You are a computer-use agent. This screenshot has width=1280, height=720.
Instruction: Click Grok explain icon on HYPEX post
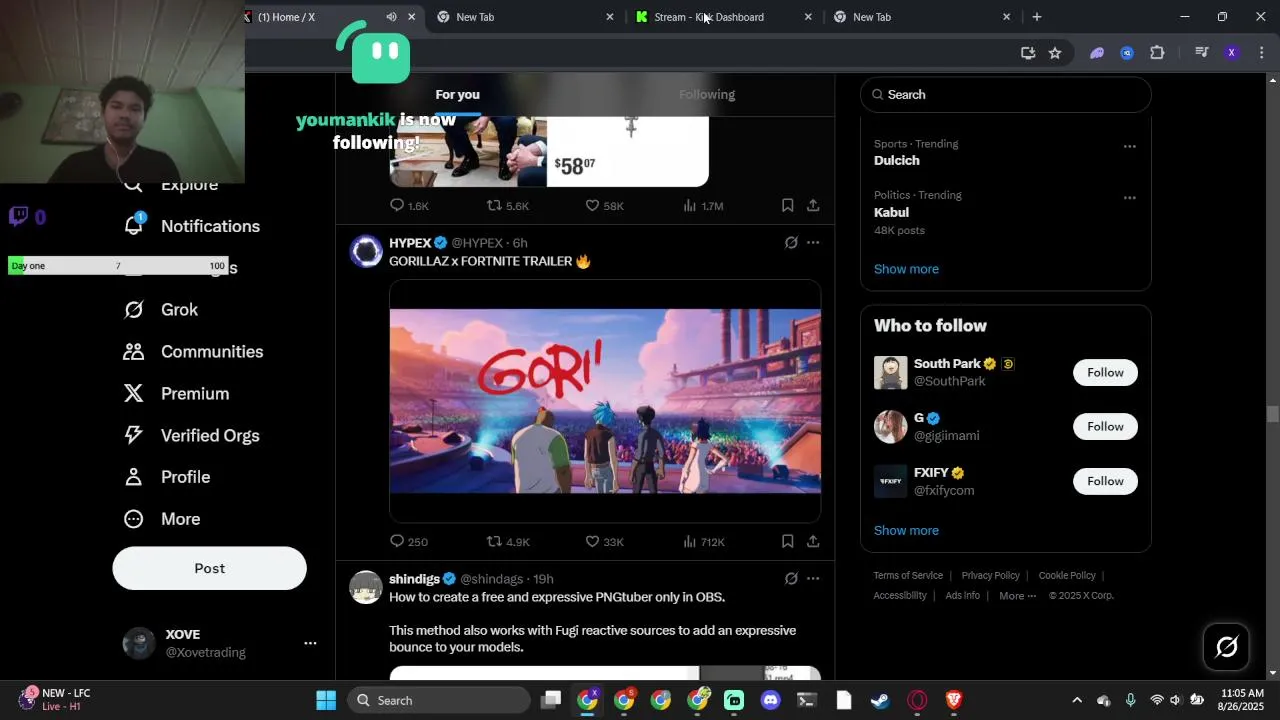791,243
